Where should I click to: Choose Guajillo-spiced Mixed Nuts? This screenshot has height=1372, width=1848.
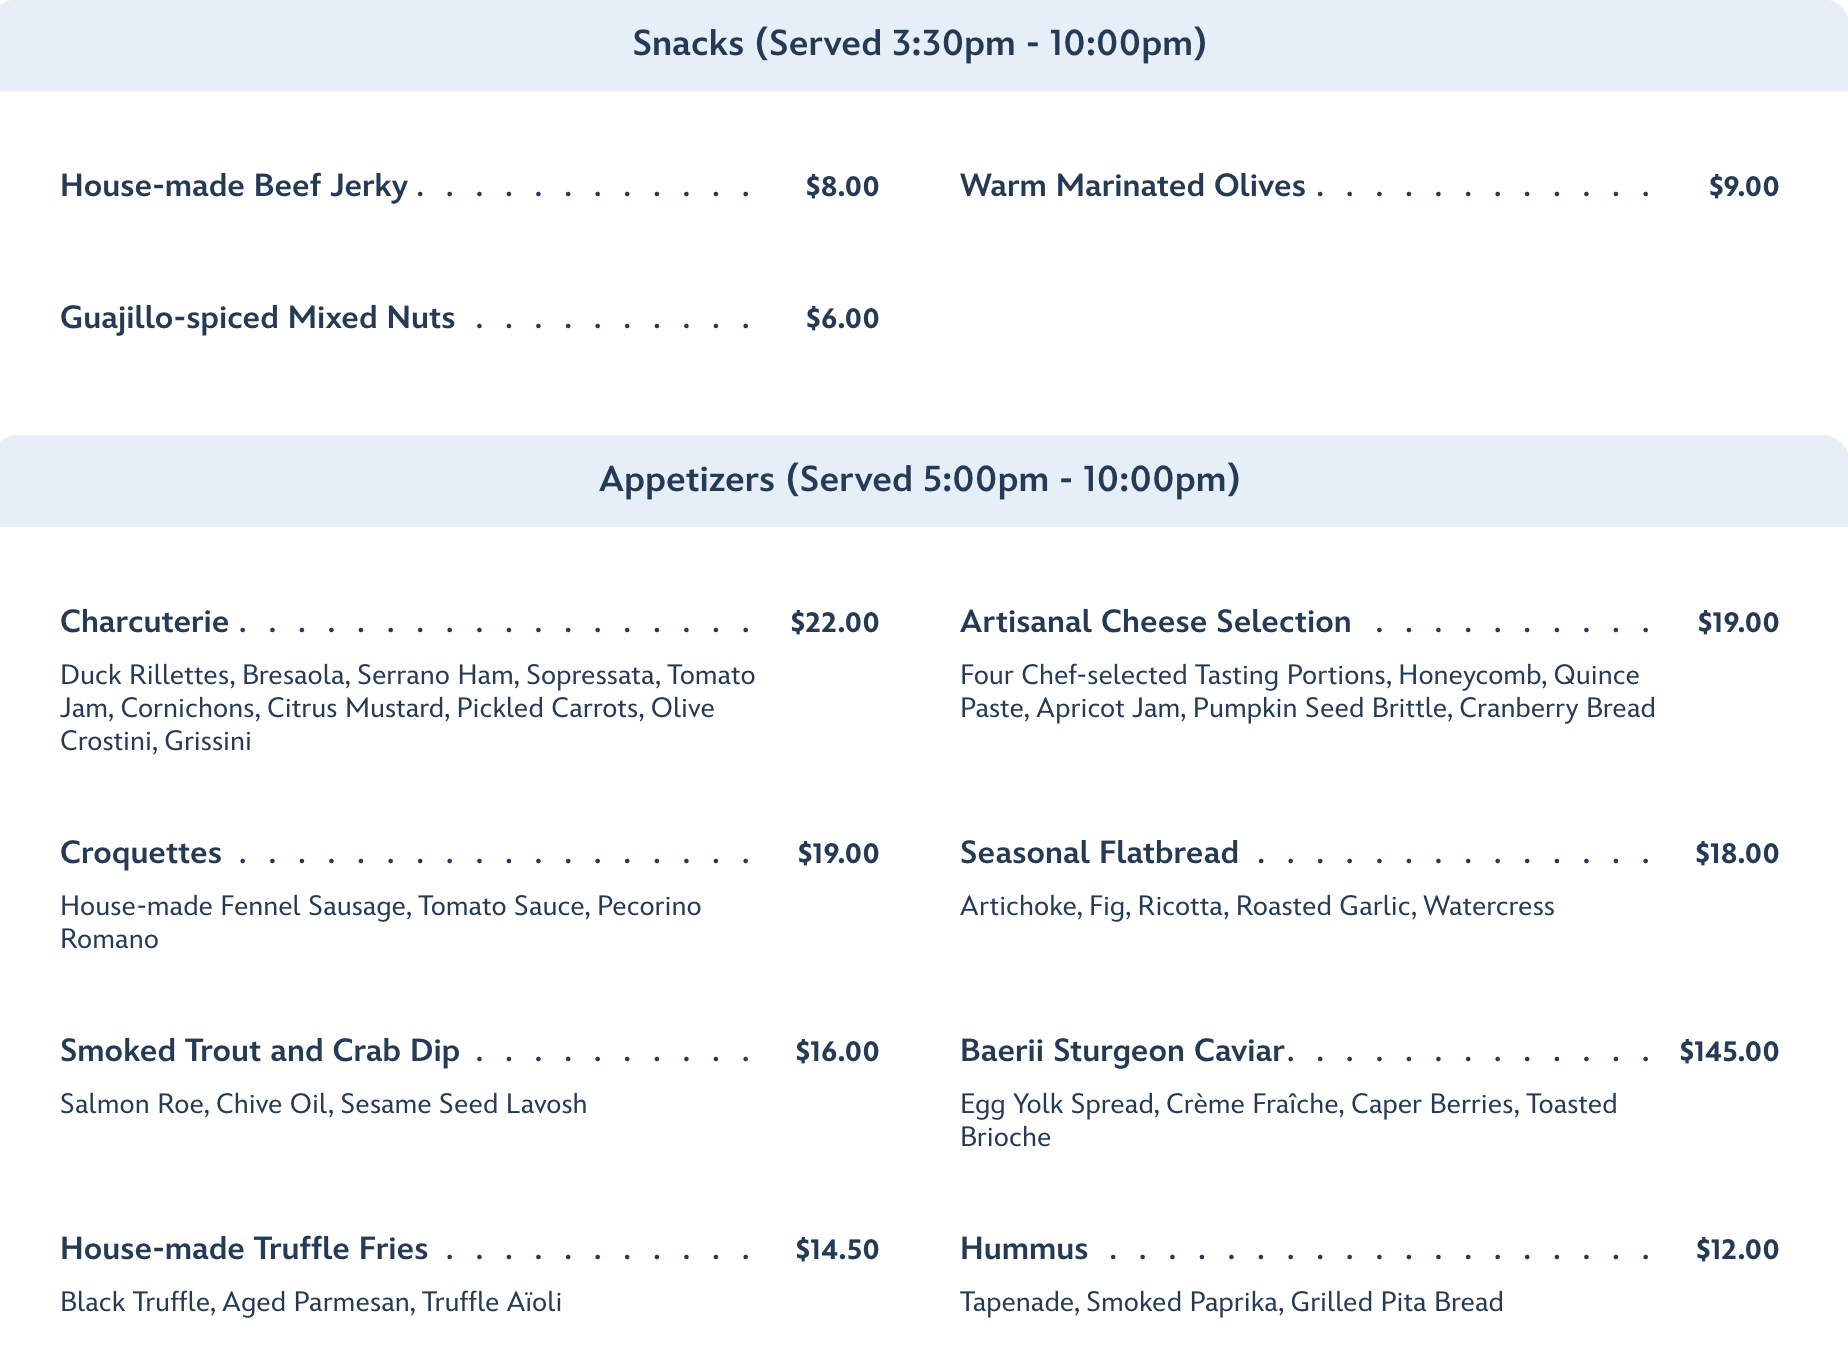pos(258,318)
